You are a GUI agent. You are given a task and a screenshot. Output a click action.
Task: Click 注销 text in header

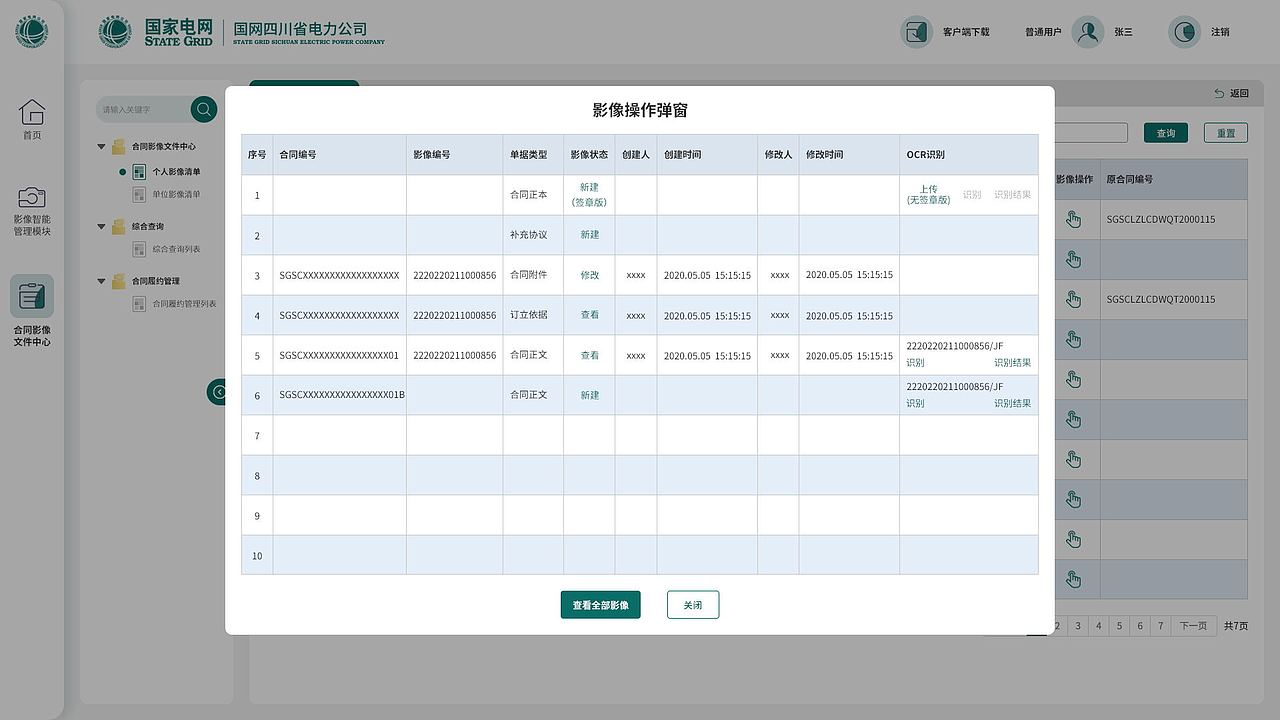click(x=1221, y=32)
